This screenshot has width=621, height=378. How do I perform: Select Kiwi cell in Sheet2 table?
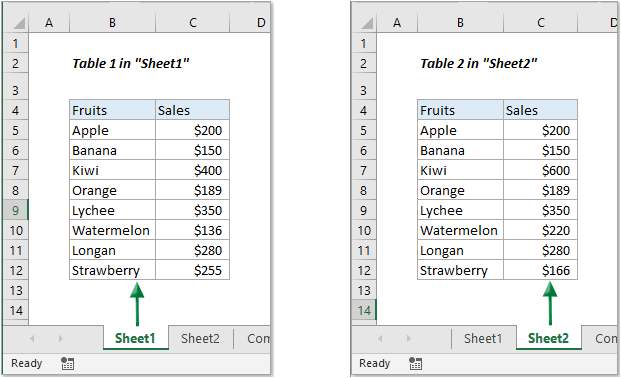coord(460,170)
